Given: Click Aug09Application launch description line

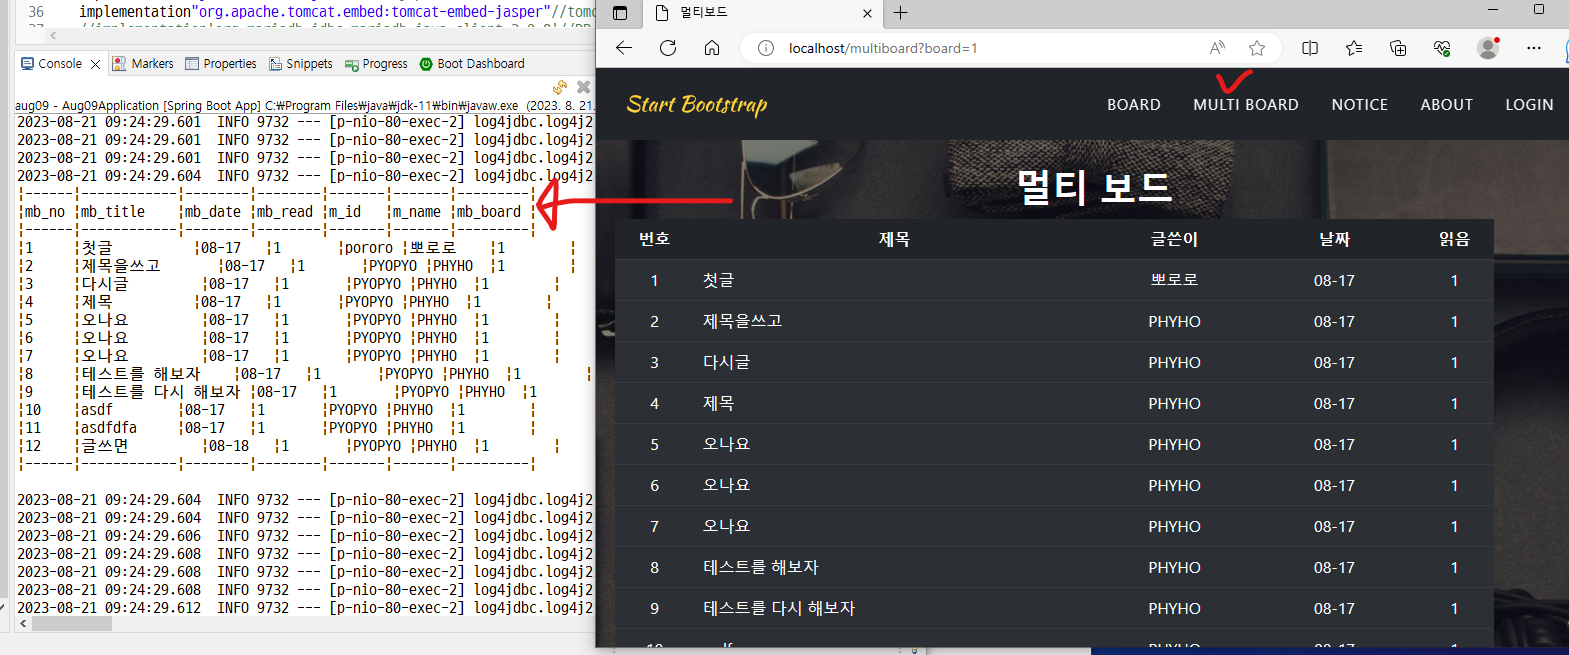Looking at the screenshot, I should coord(304,105).
